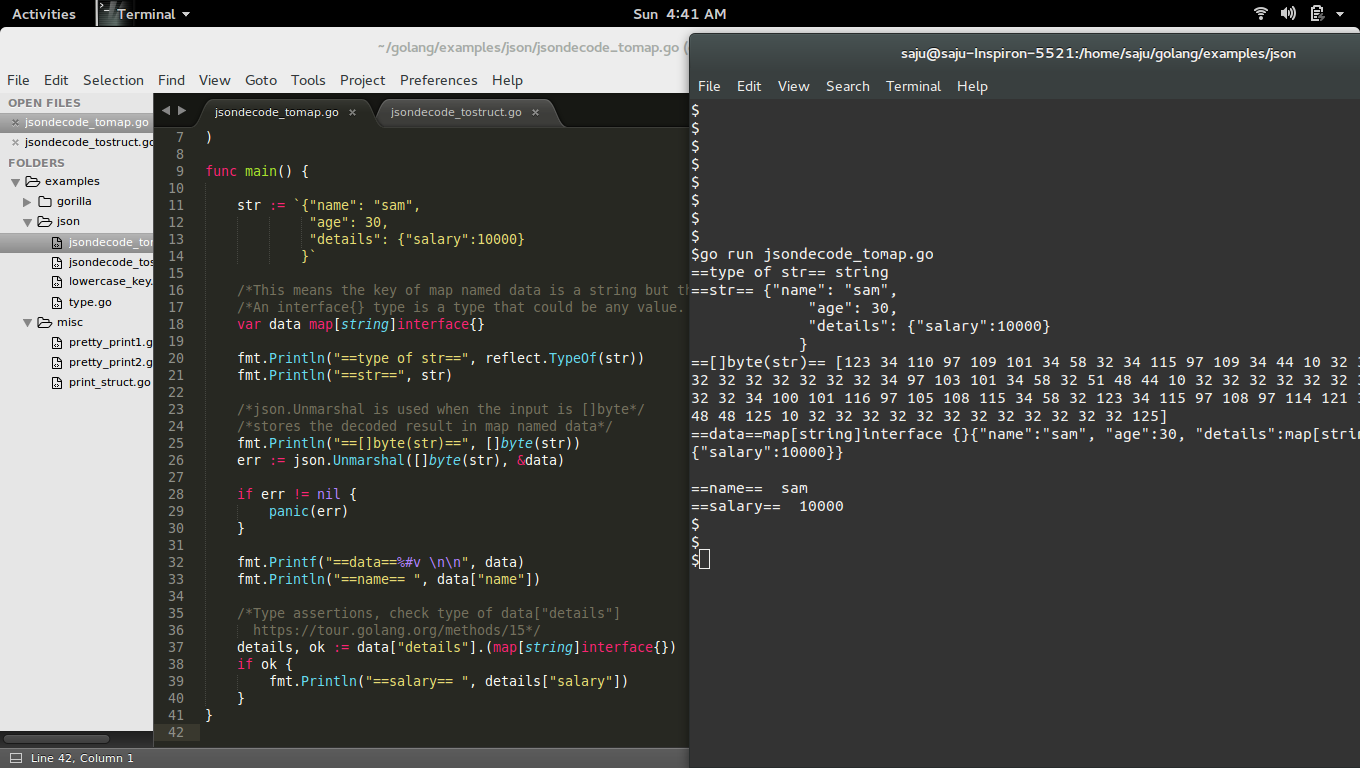This screenshot has height=768, width=1360.
Task: Click the json folder icon
Action: pyautogui.click(x=44, y=221)
